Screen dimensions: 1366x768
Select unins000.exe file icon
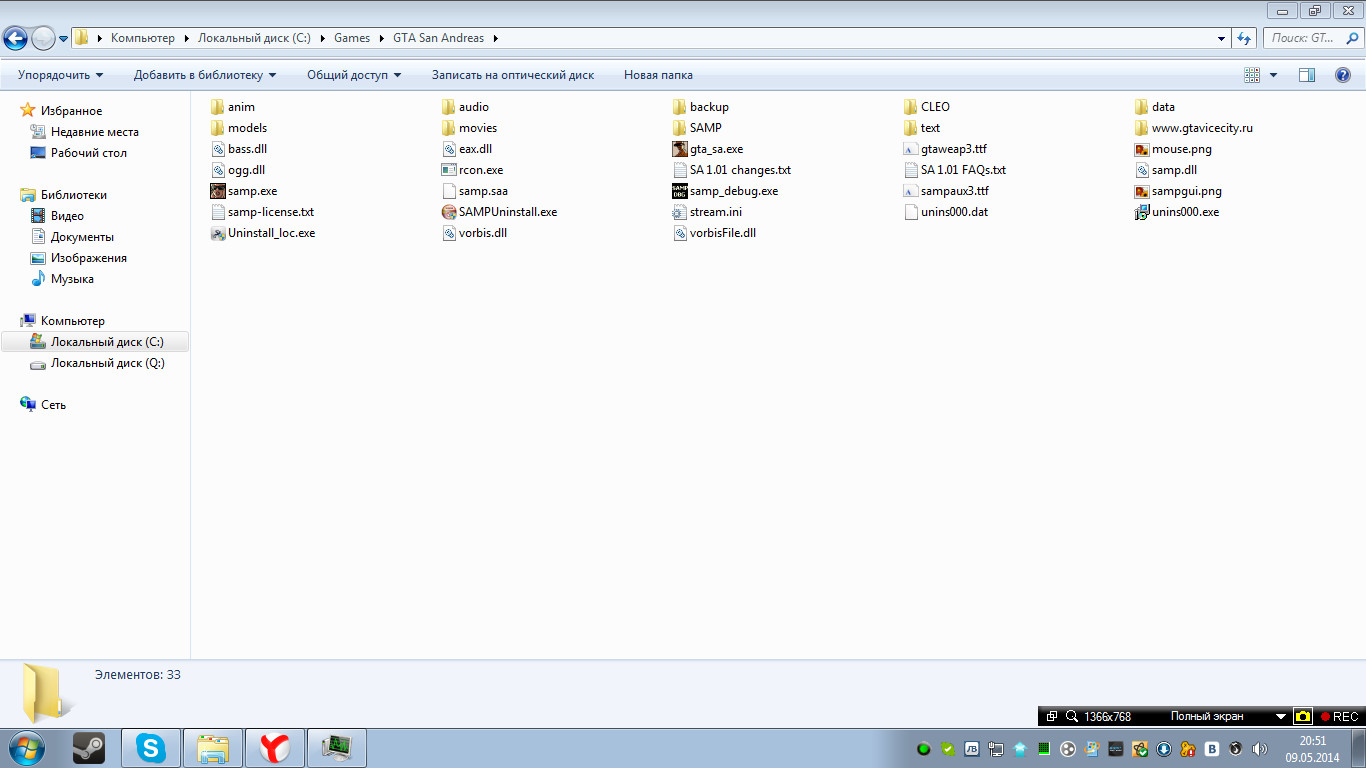pos(1142,212)
